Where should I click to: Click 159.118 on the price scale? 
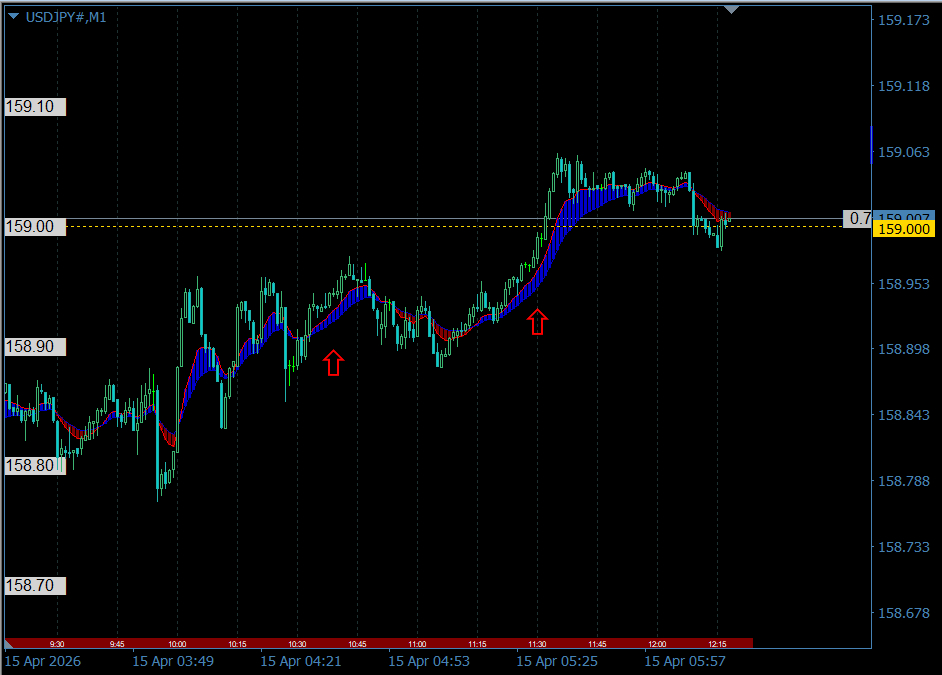coord(904,86)
